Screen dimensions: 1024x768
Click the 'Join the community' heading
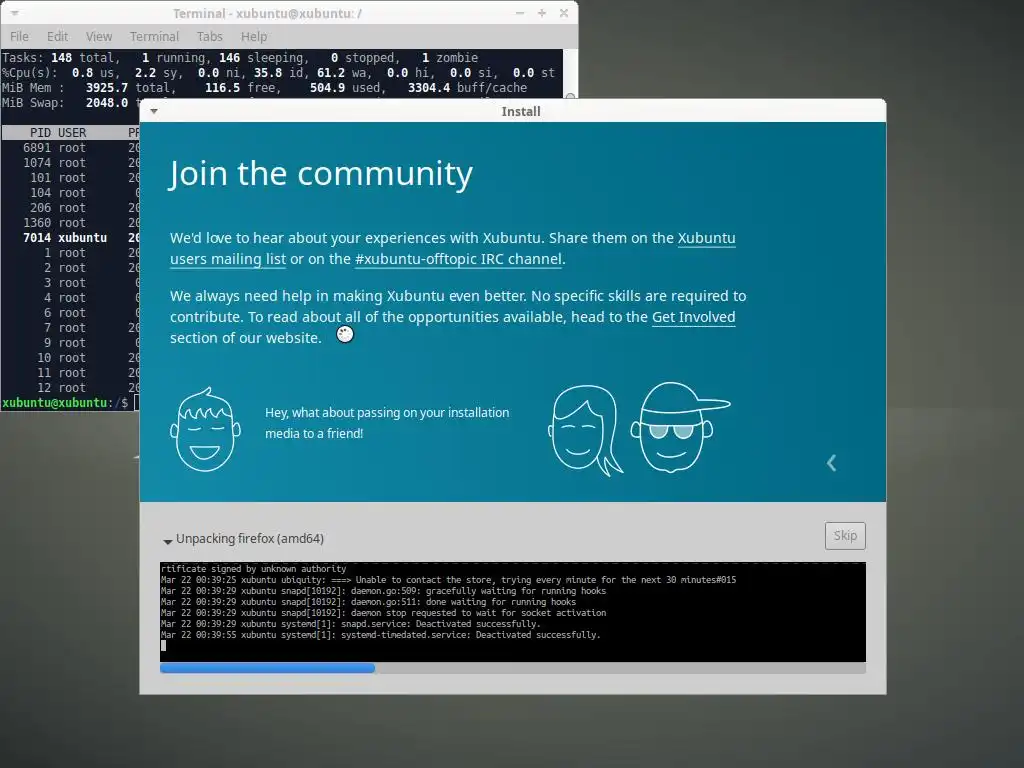click(x=321, y=174)
